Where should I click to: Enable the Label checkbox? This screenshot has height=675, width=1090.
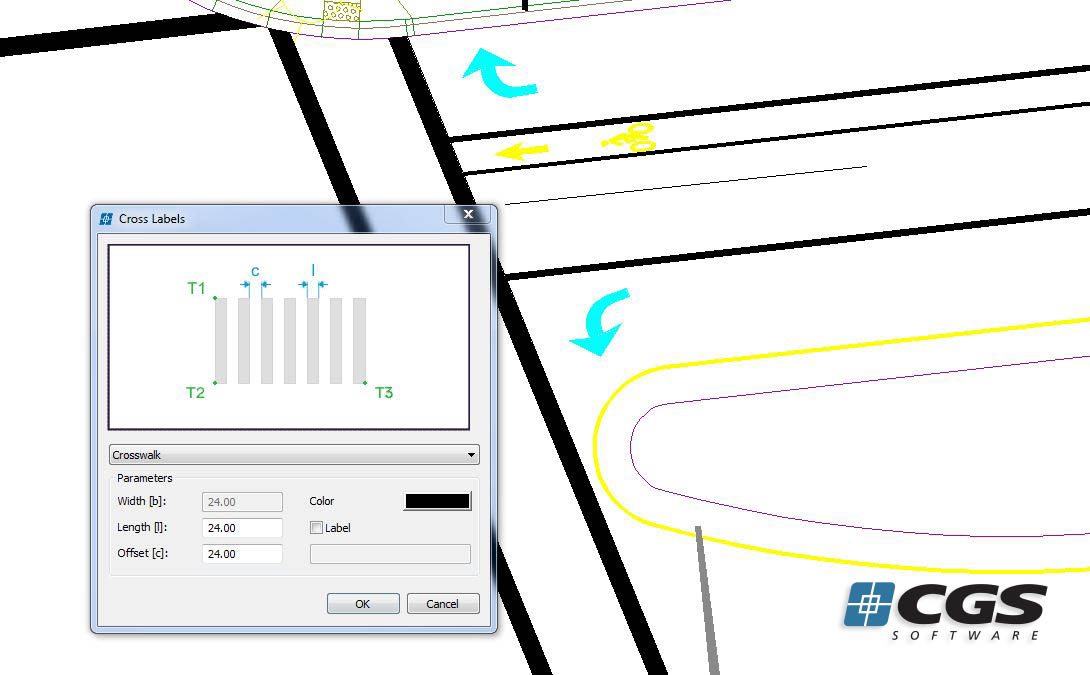[316, 528]
